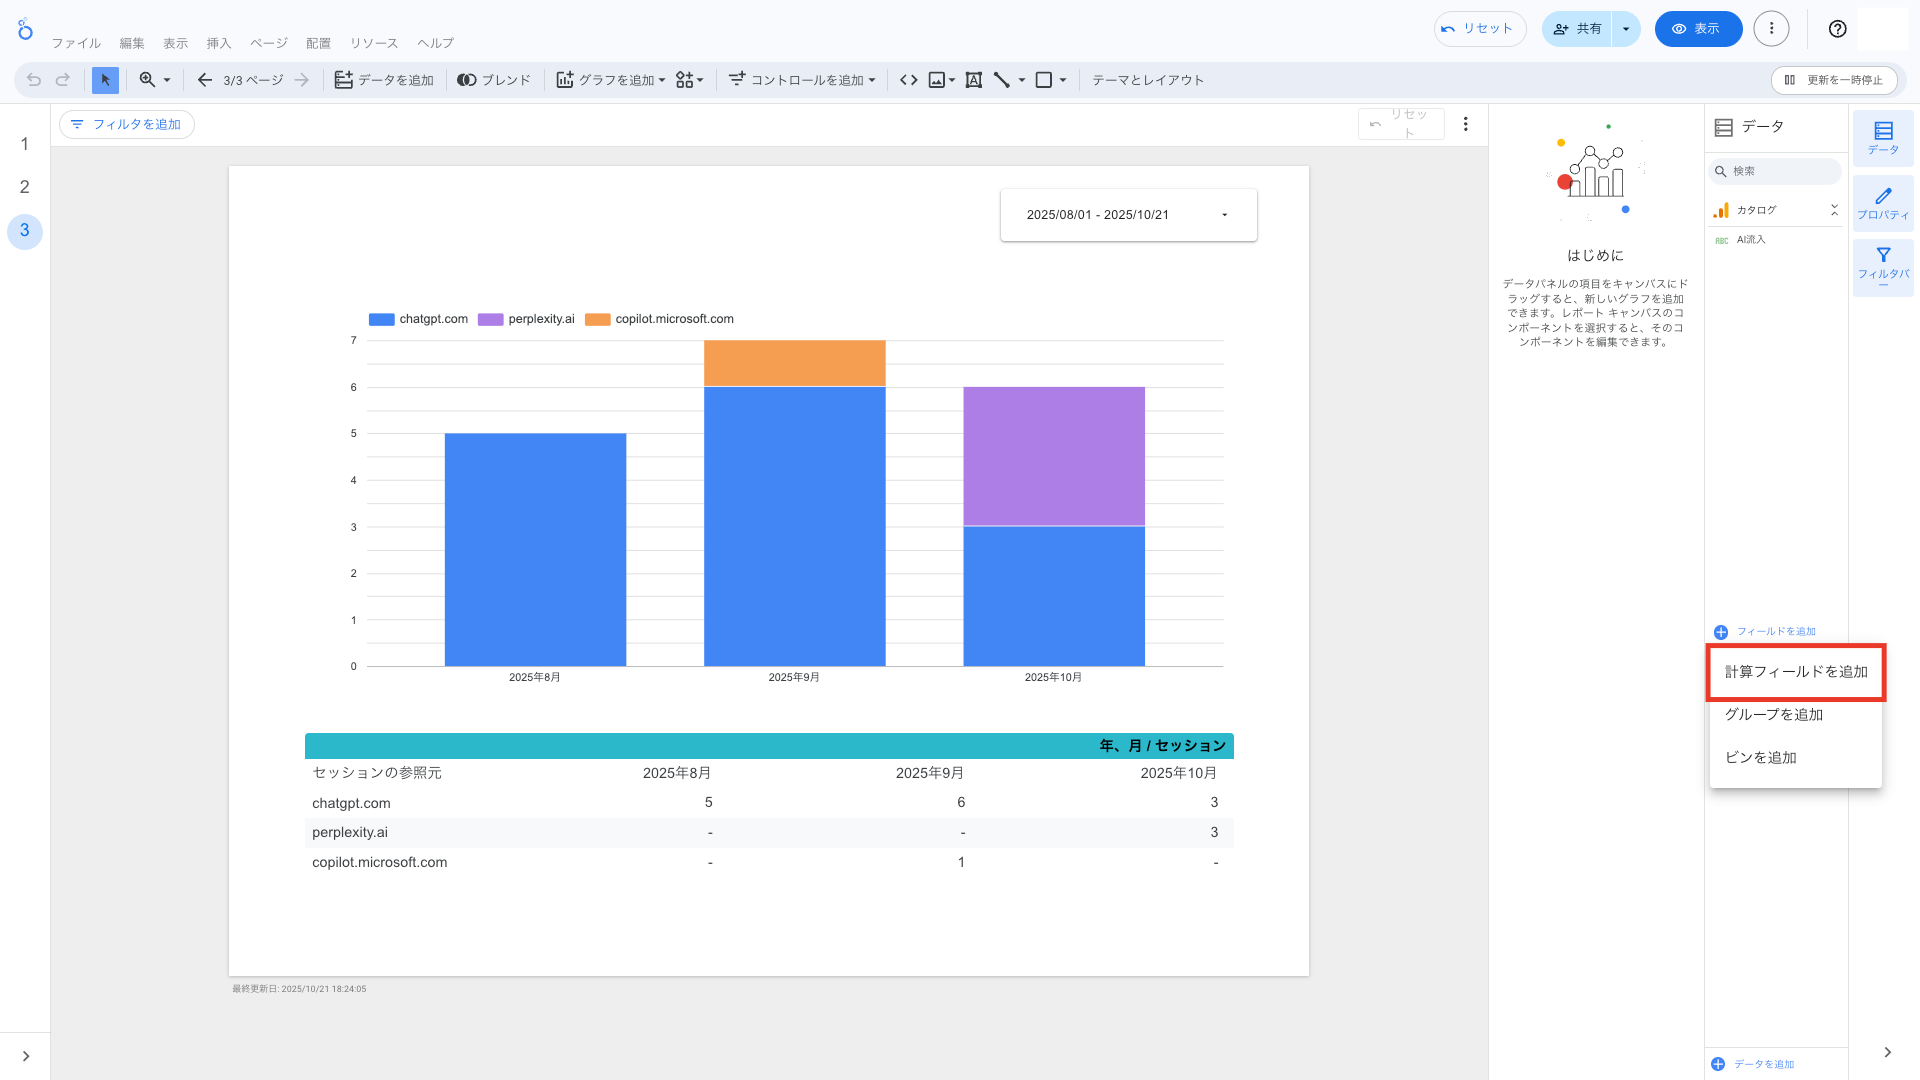Click the フィルタを追加 button
1920x1080 pixels.
pos(127,124)
